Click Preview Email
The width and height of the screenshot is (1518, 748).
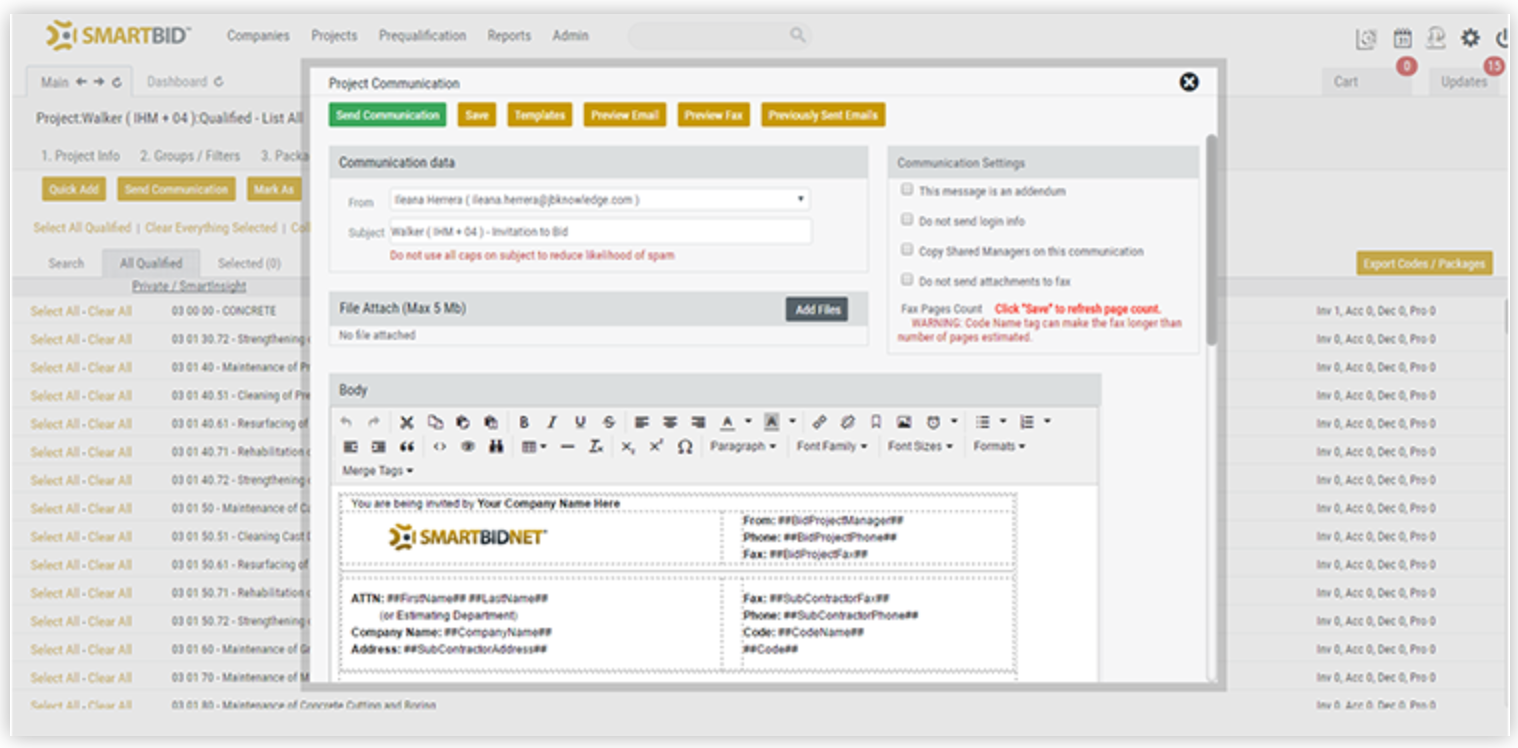coord(625,115)
